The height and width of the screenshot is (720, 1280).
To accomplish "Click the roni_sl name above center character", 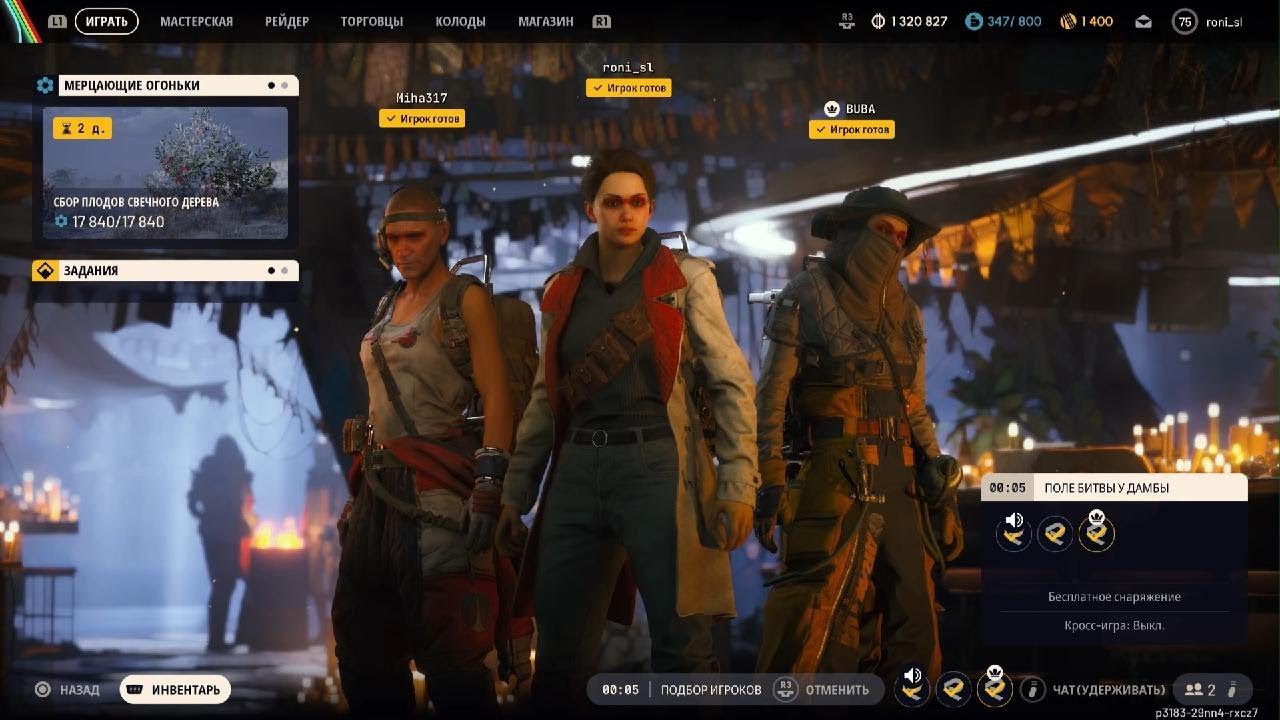I will coord(628,67).
